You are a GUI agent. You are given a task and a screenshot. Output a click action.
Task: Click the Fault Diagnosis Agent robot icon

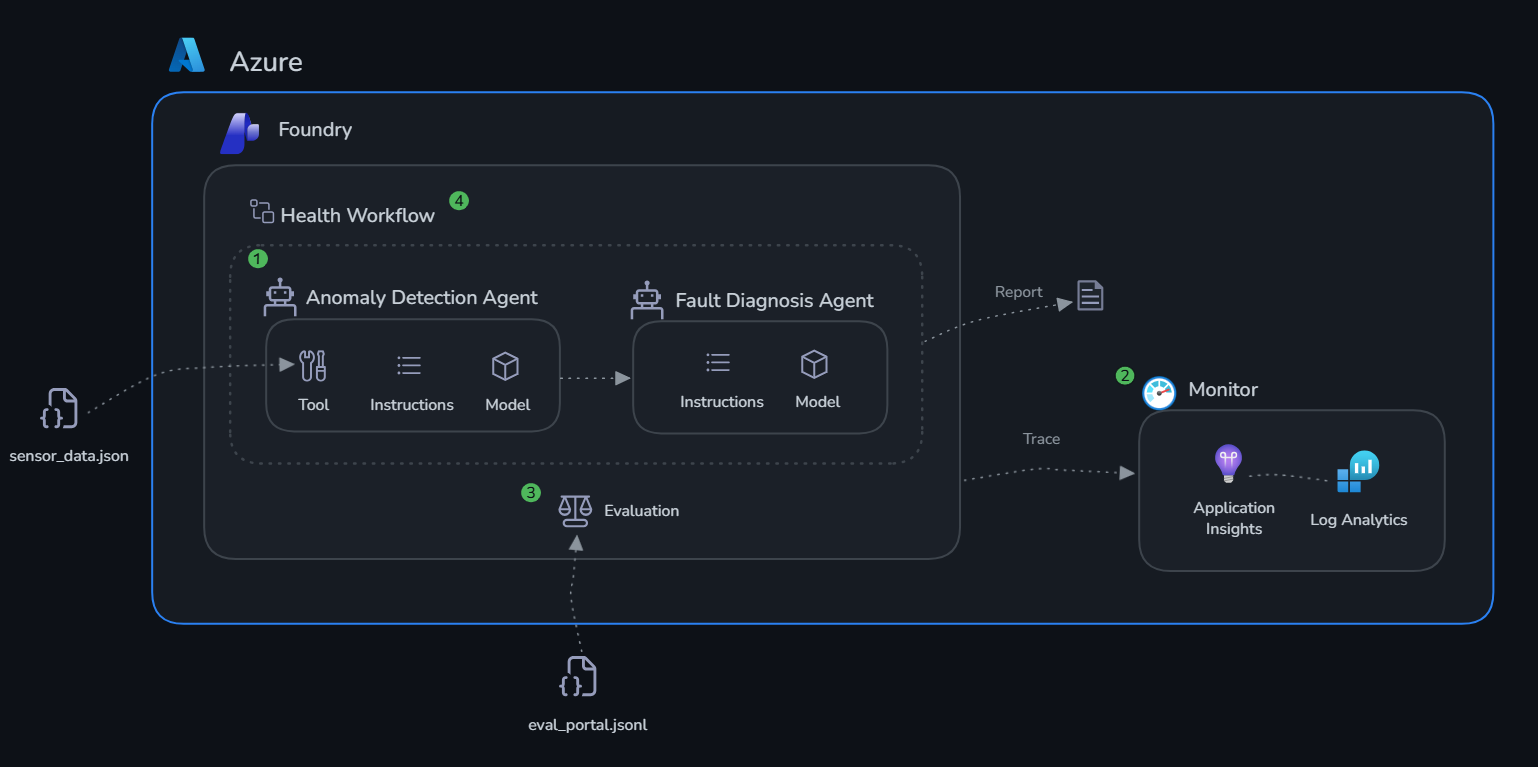pos(648,300)
